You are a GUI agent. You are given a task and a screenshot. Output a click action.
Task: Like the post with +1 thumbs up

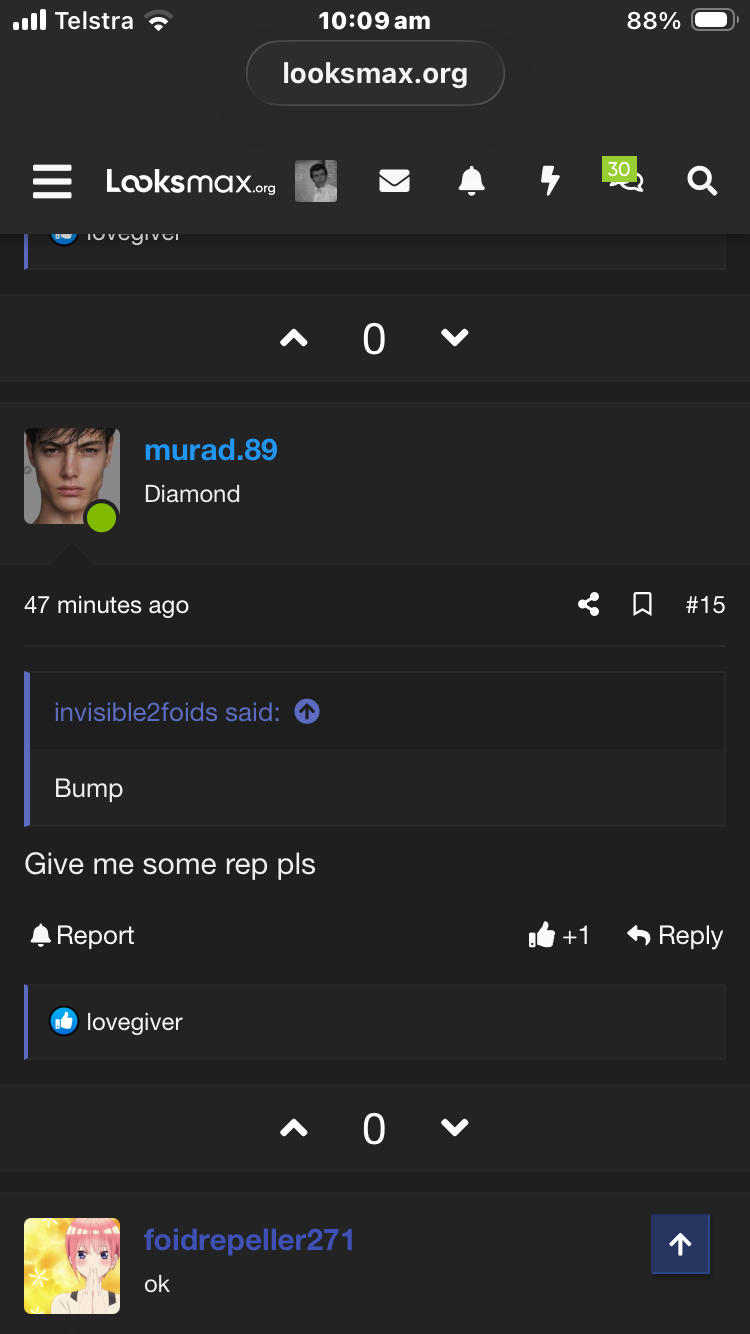(x=559, y=935)
